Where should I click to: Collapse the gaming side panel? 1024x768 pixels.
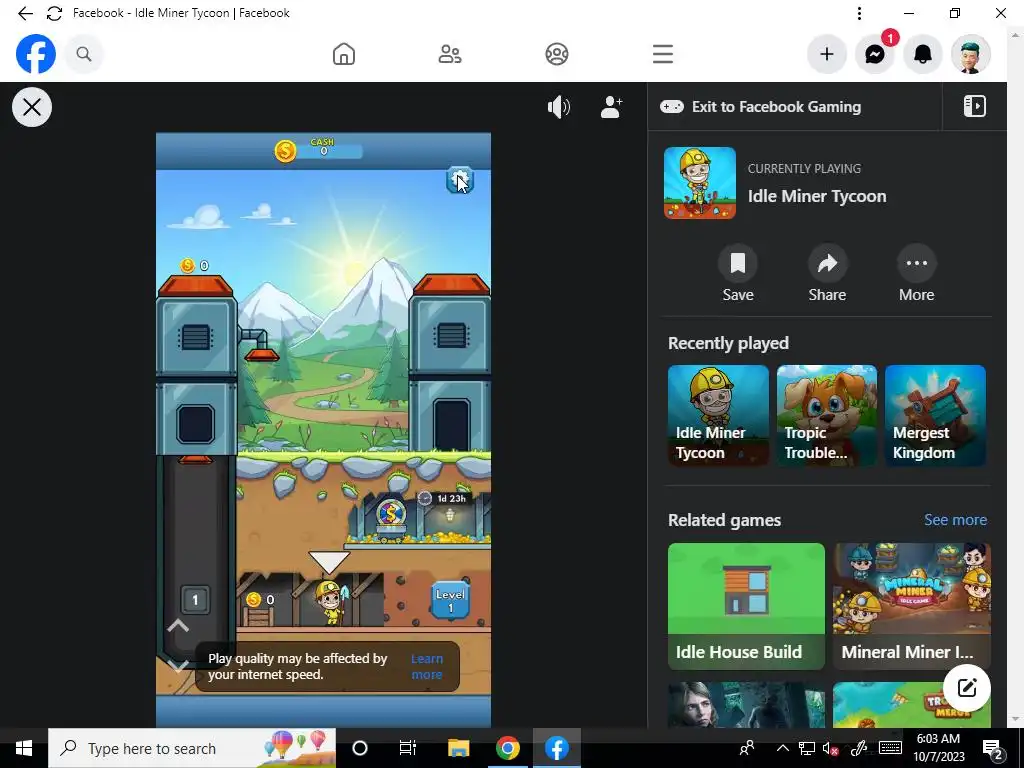[x=974, y=106]
